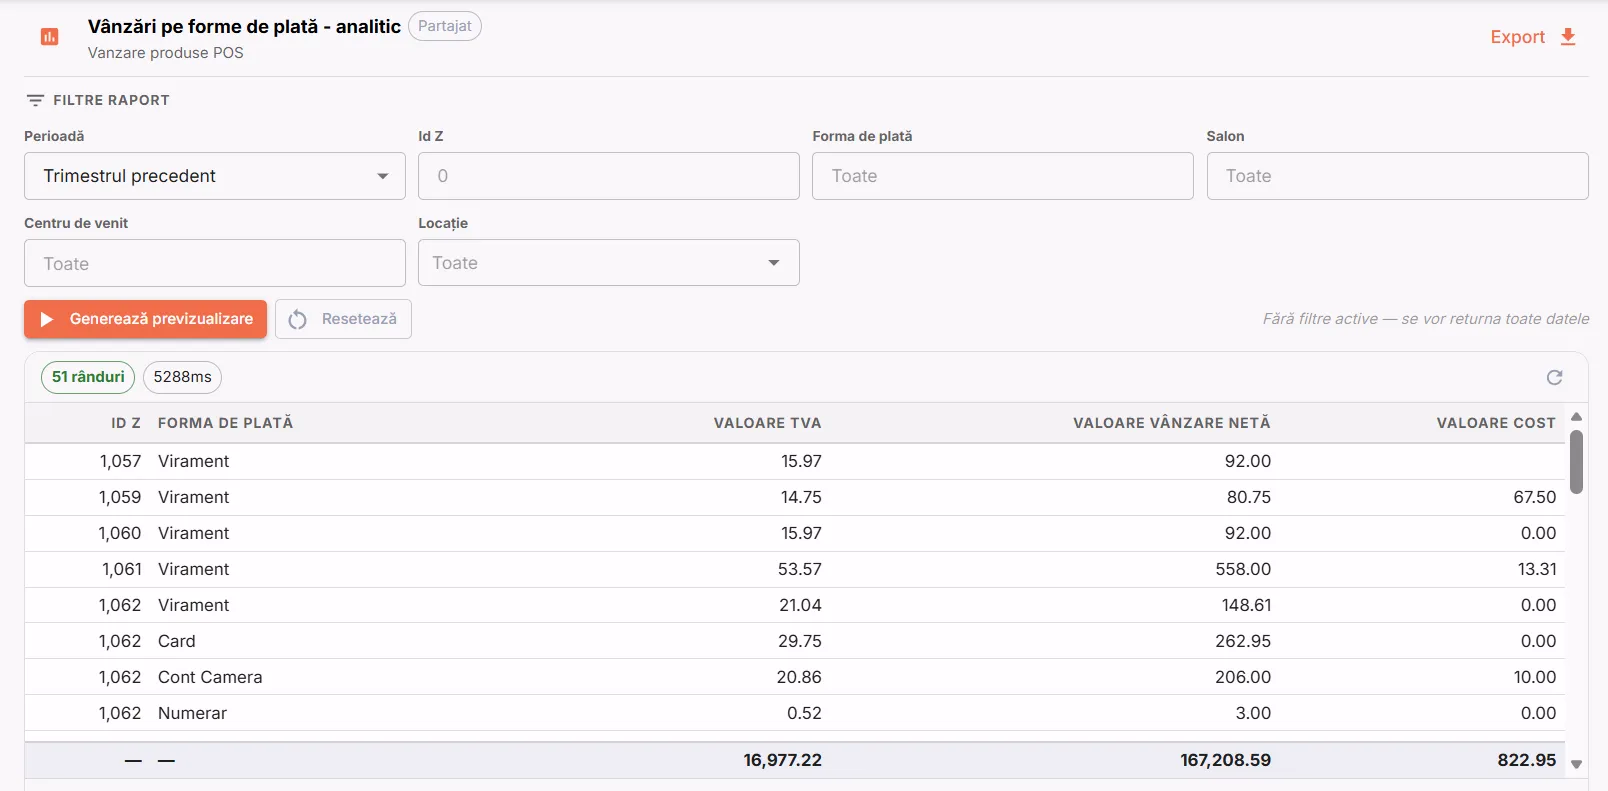This screenshot has height=791, width=1608.
Task: Click the total TVA 16,977.22
Action: pyautogui.click(x=782, y=760)
